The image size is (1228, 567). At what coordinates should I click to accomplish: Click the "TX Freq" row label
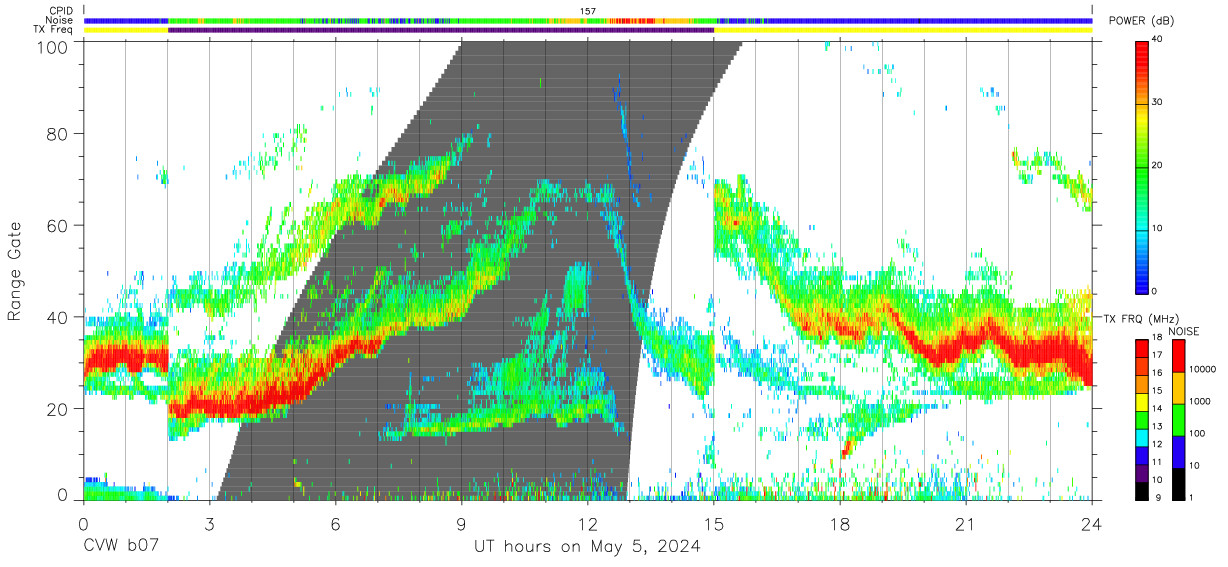coord(53,30)
